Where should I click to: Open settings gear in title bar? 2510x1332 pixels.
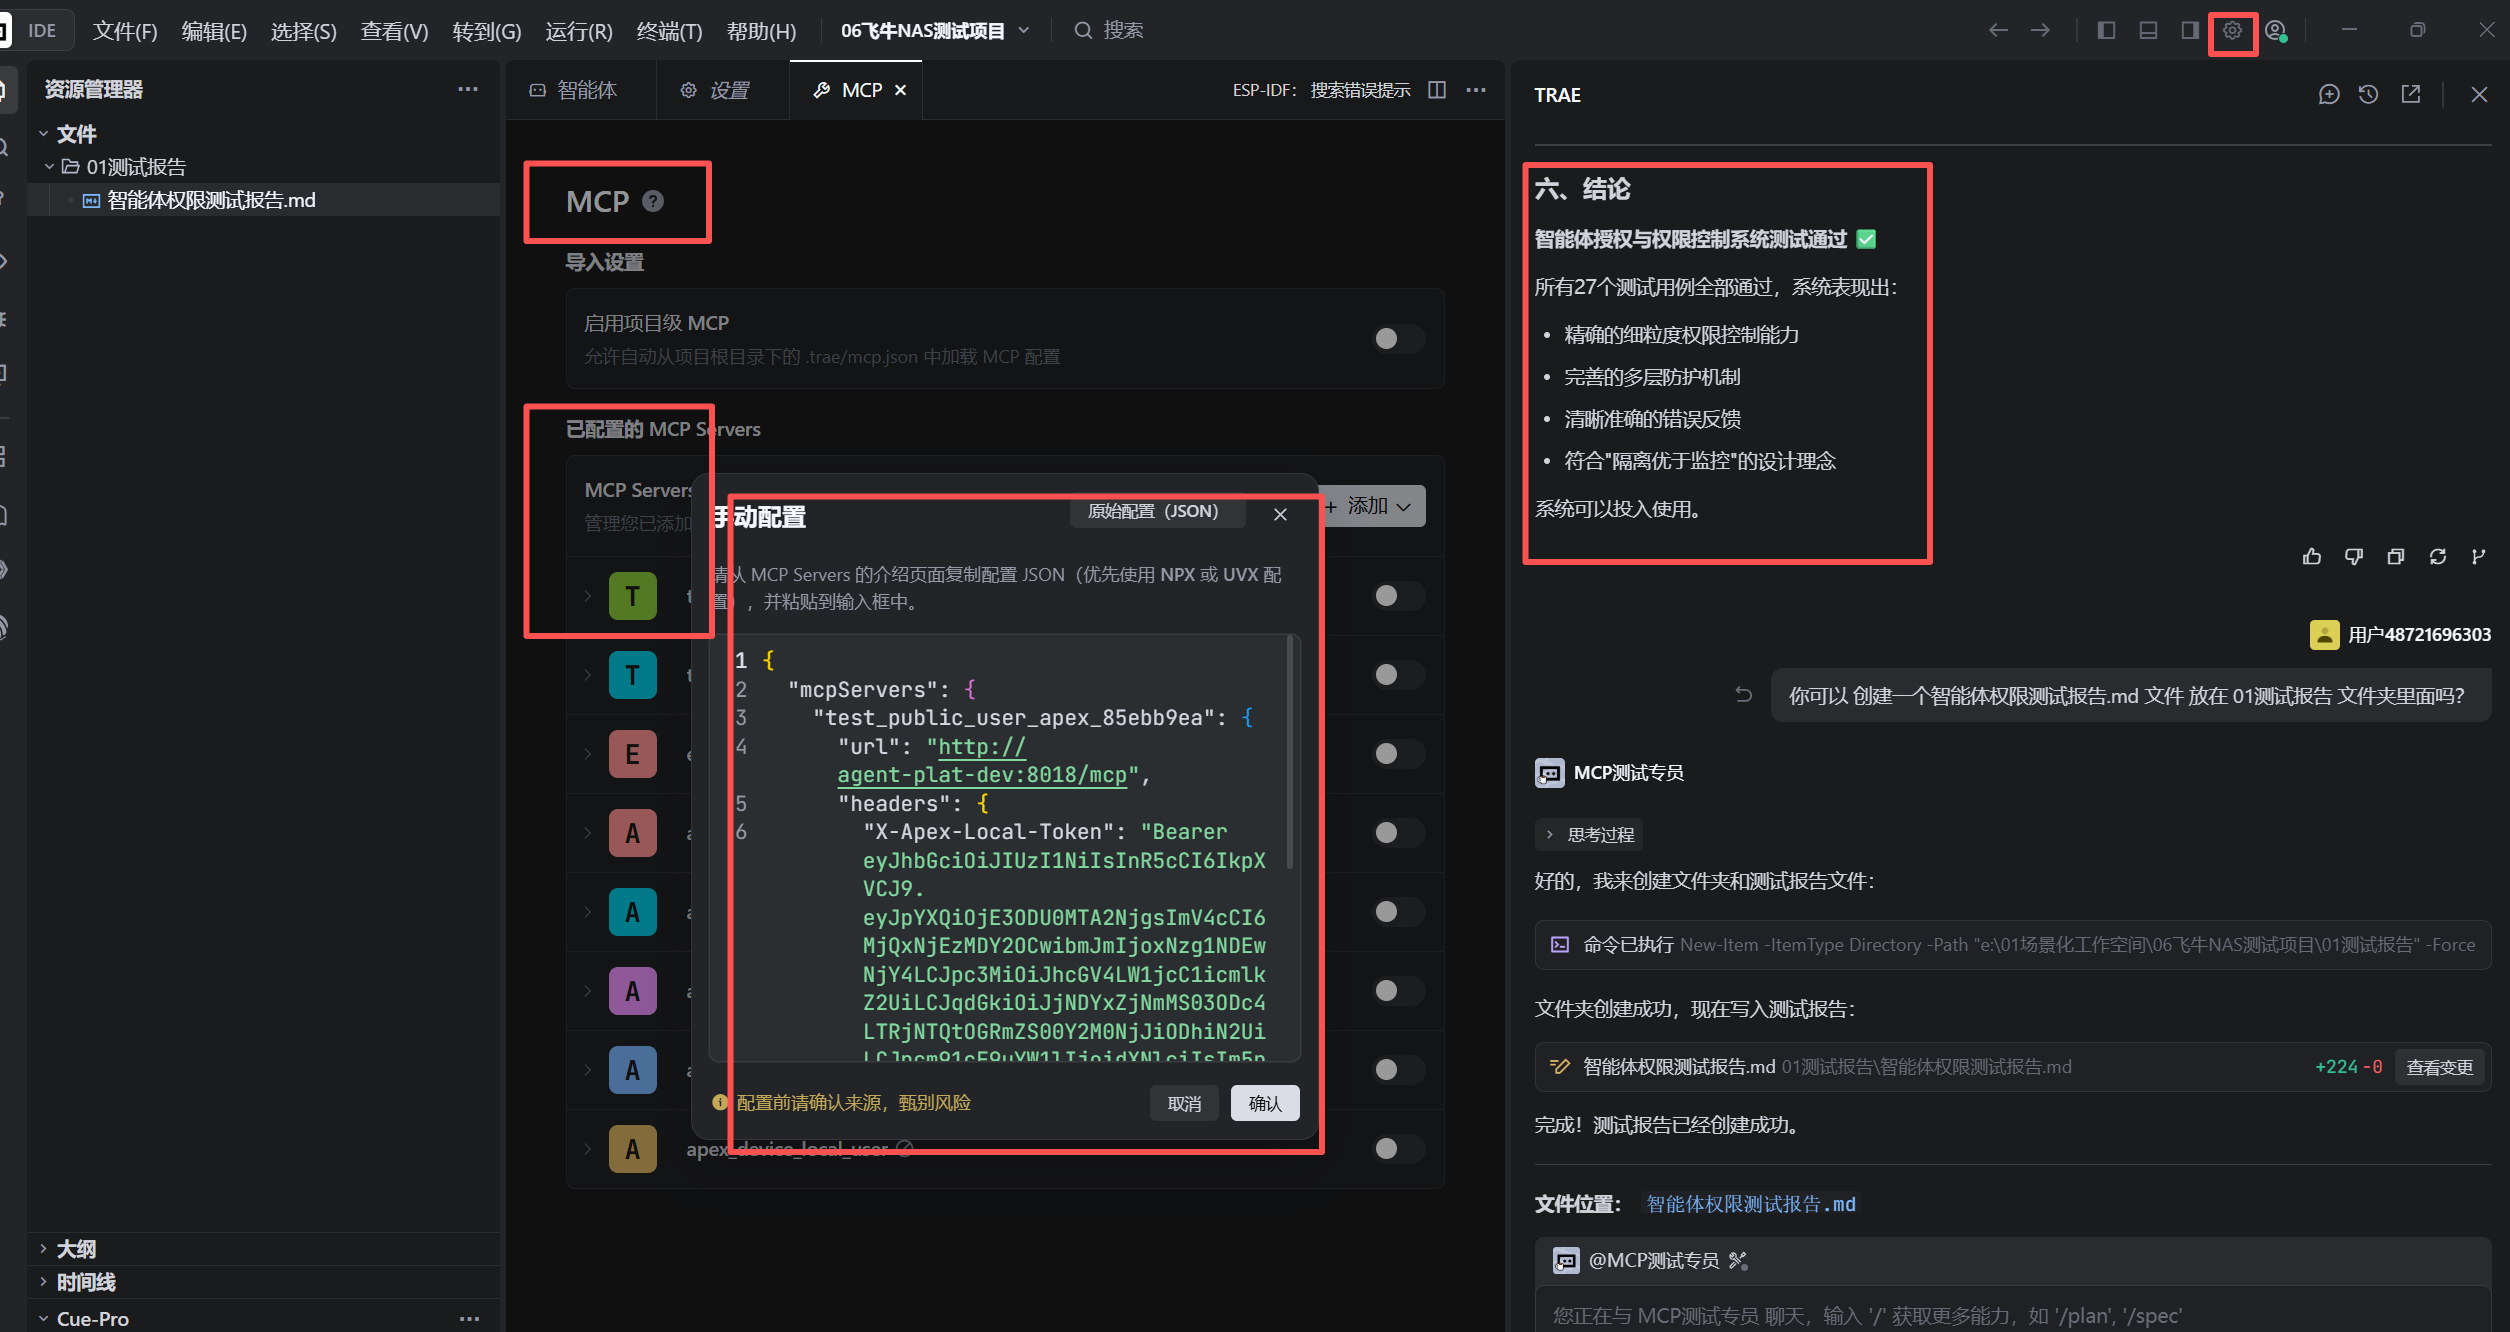point(2232,31)
